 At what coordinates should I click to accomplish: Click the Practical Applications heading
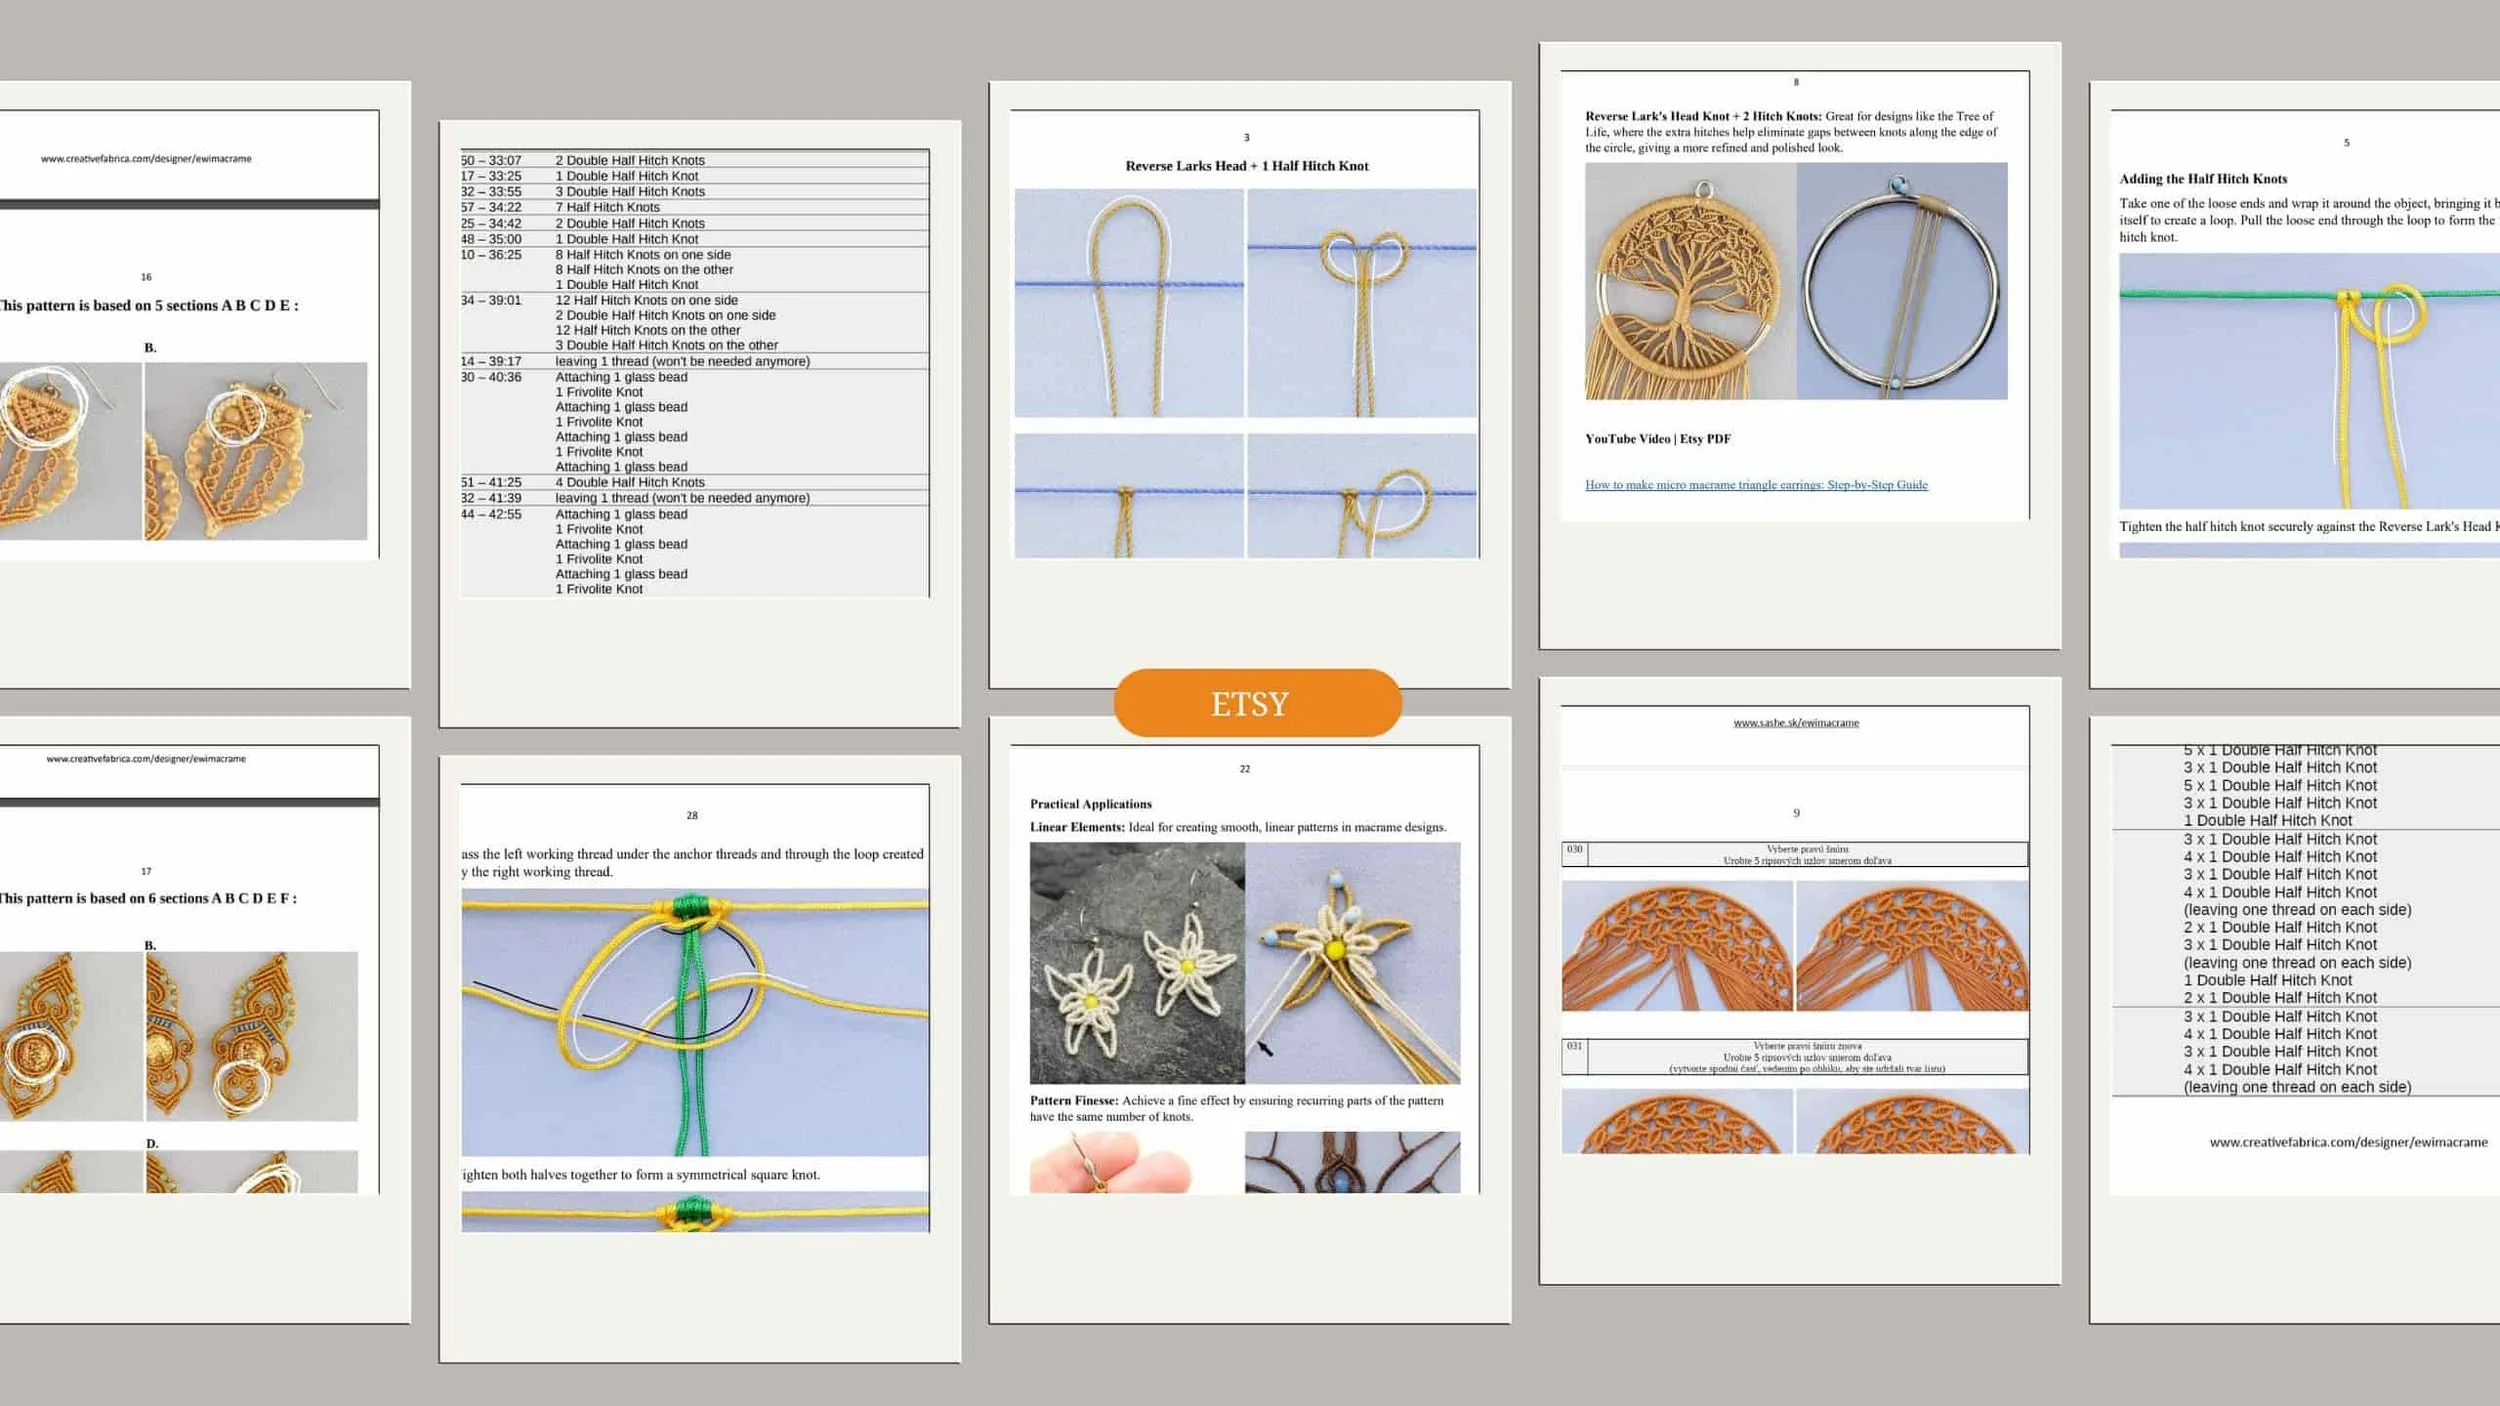coord(1090,804)
